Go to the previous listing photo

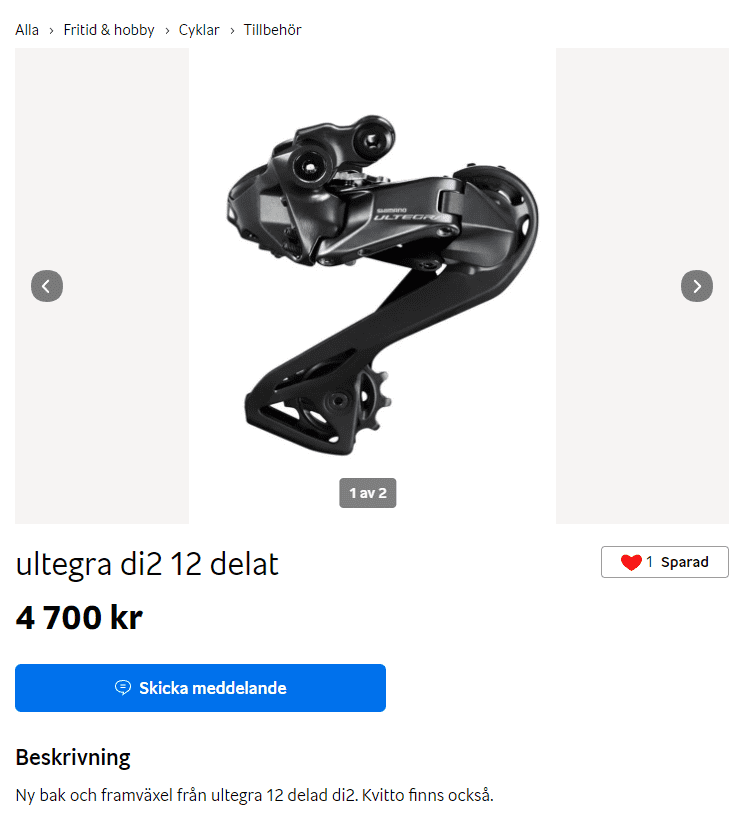tap(47, 286)
